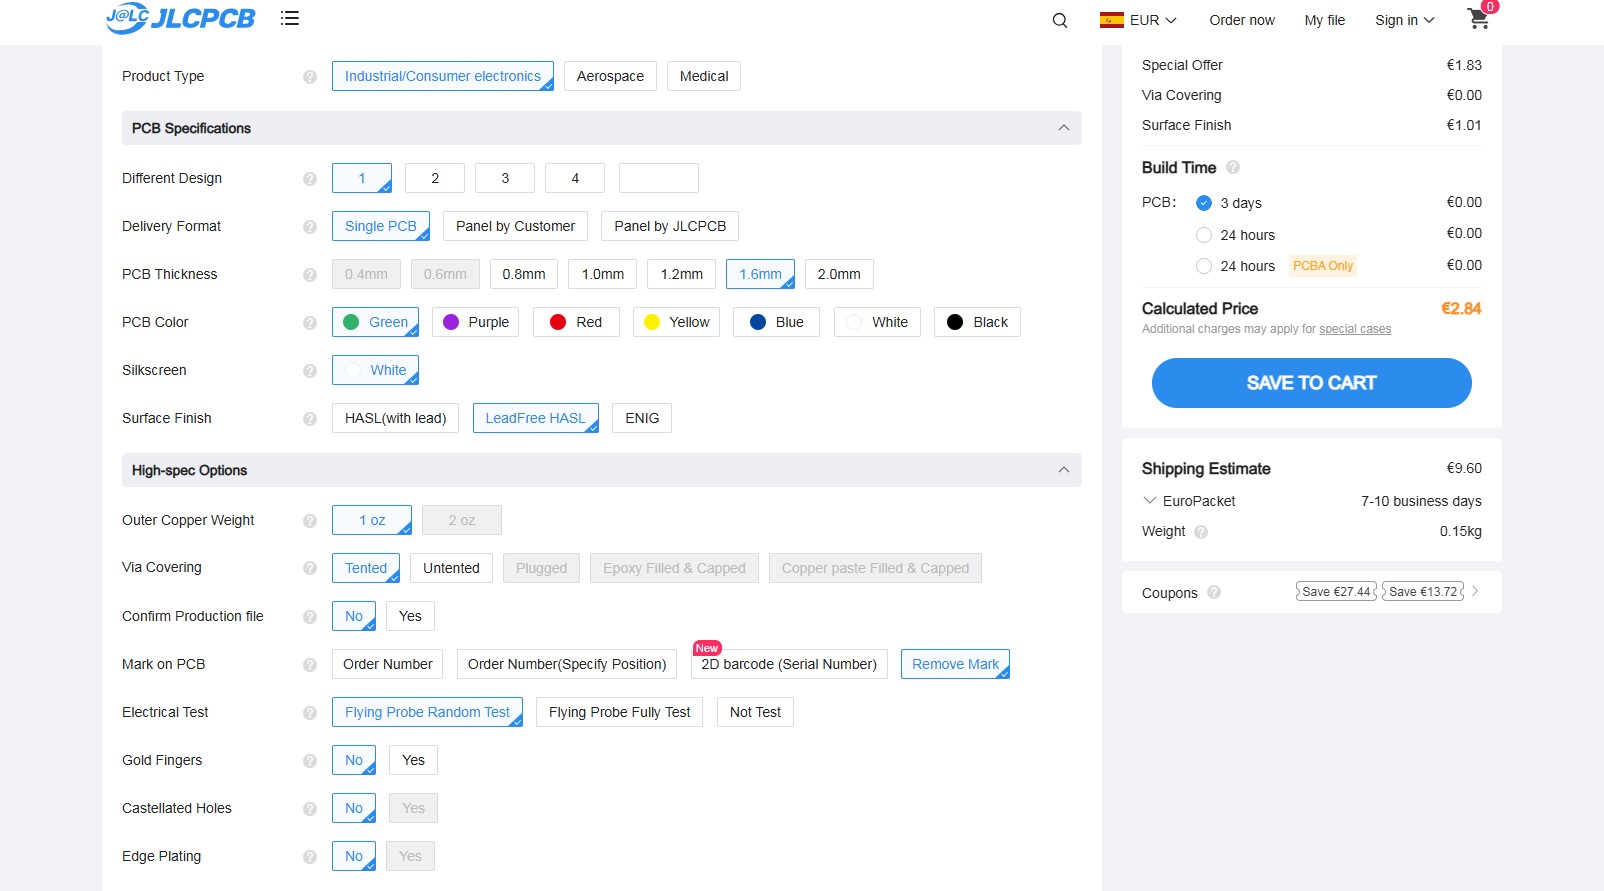Click help icon next to Edge Plating
The width and height of the screenshot is (1604, 891).
[310, 857]
